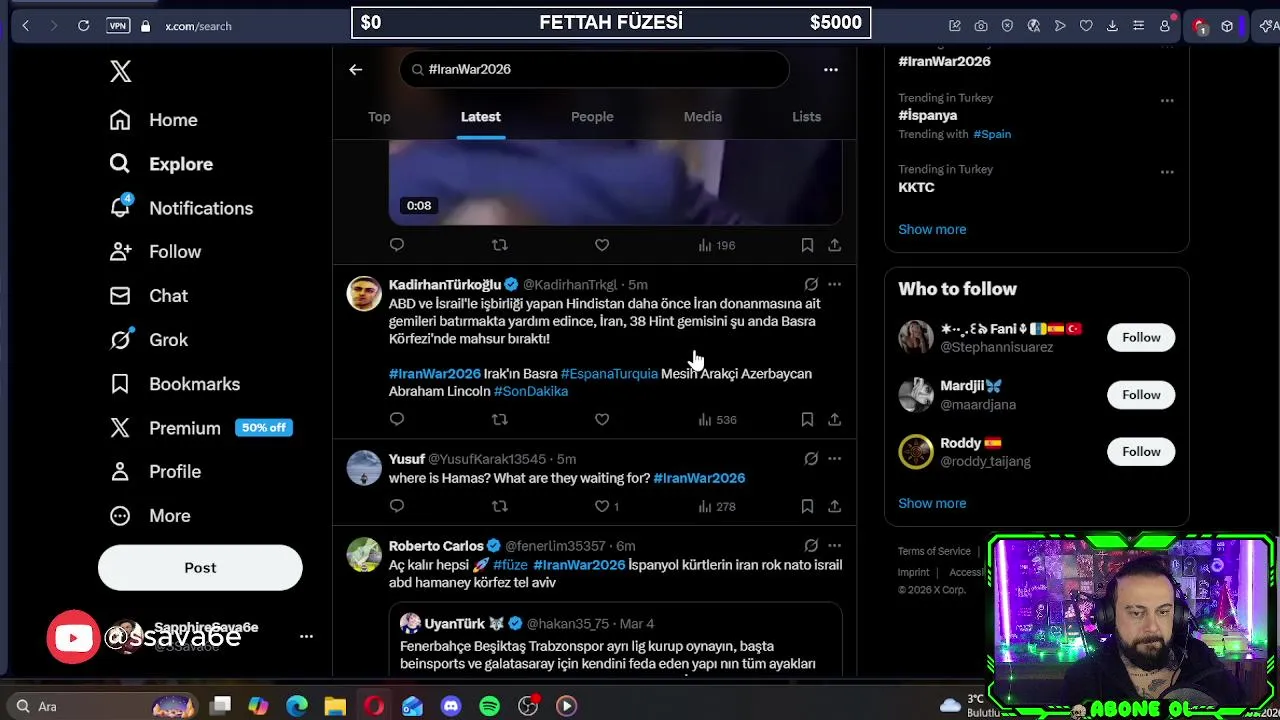Open #EspanaTurquia hashtag link
This screenshot has width=1280, height=720.
609,374
